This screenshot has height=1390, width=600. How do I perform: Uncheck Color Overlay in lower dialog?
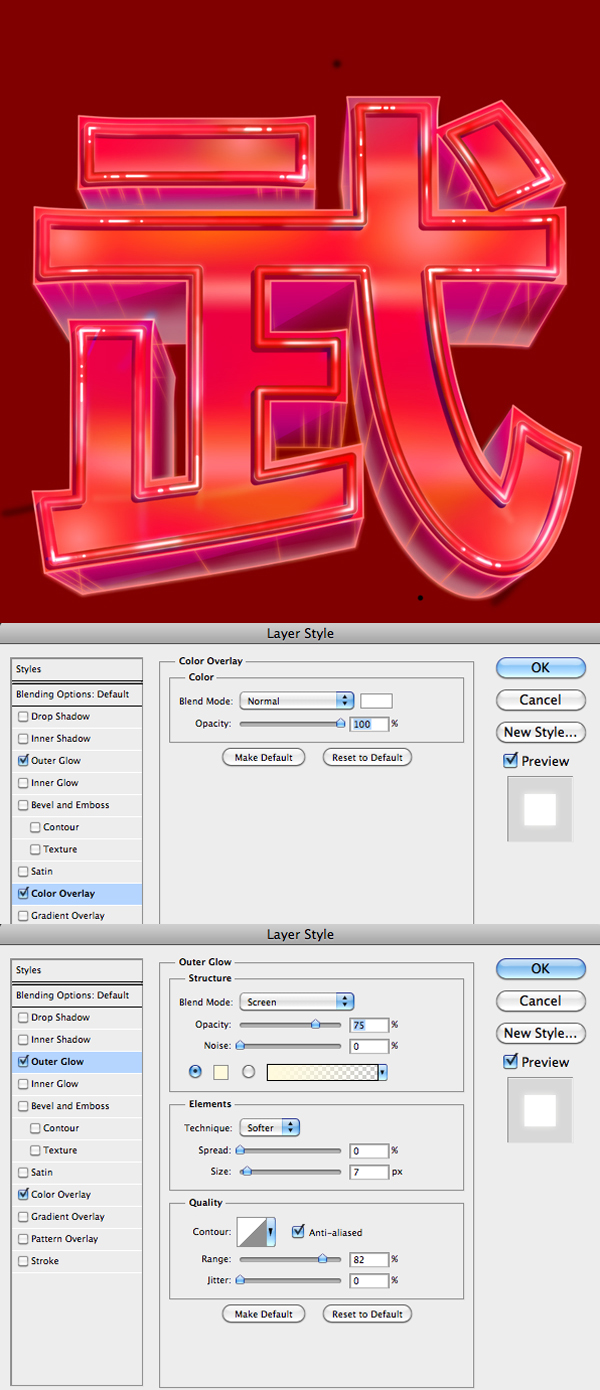(x=23, y=1195)
